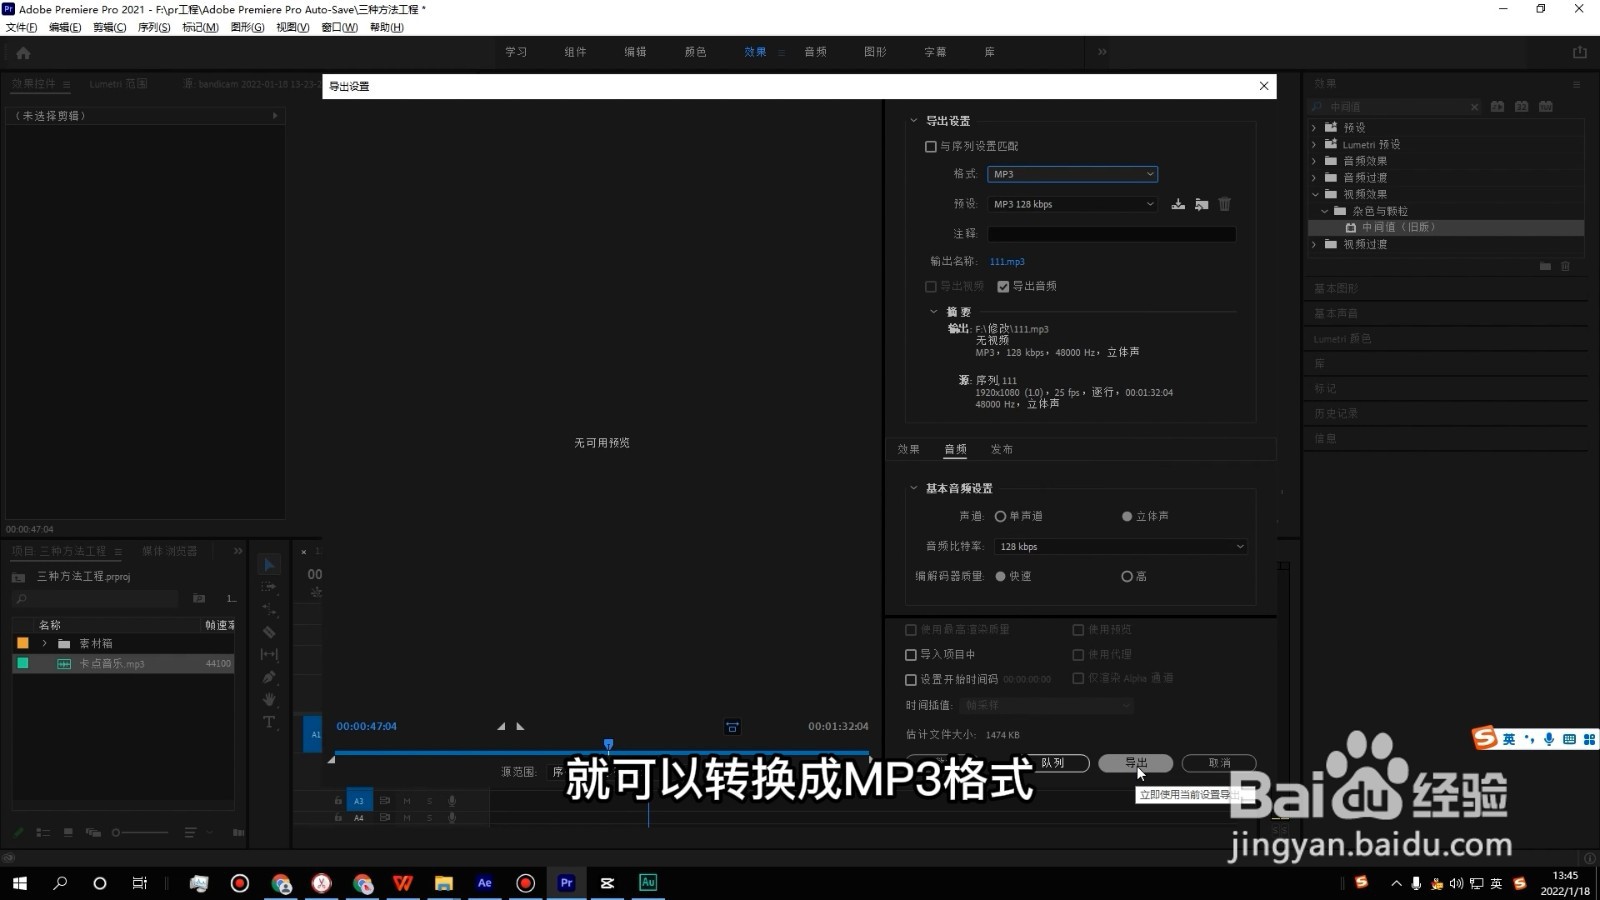
Task: Switch to the 发布 tab
Action: click(1002, 449)
